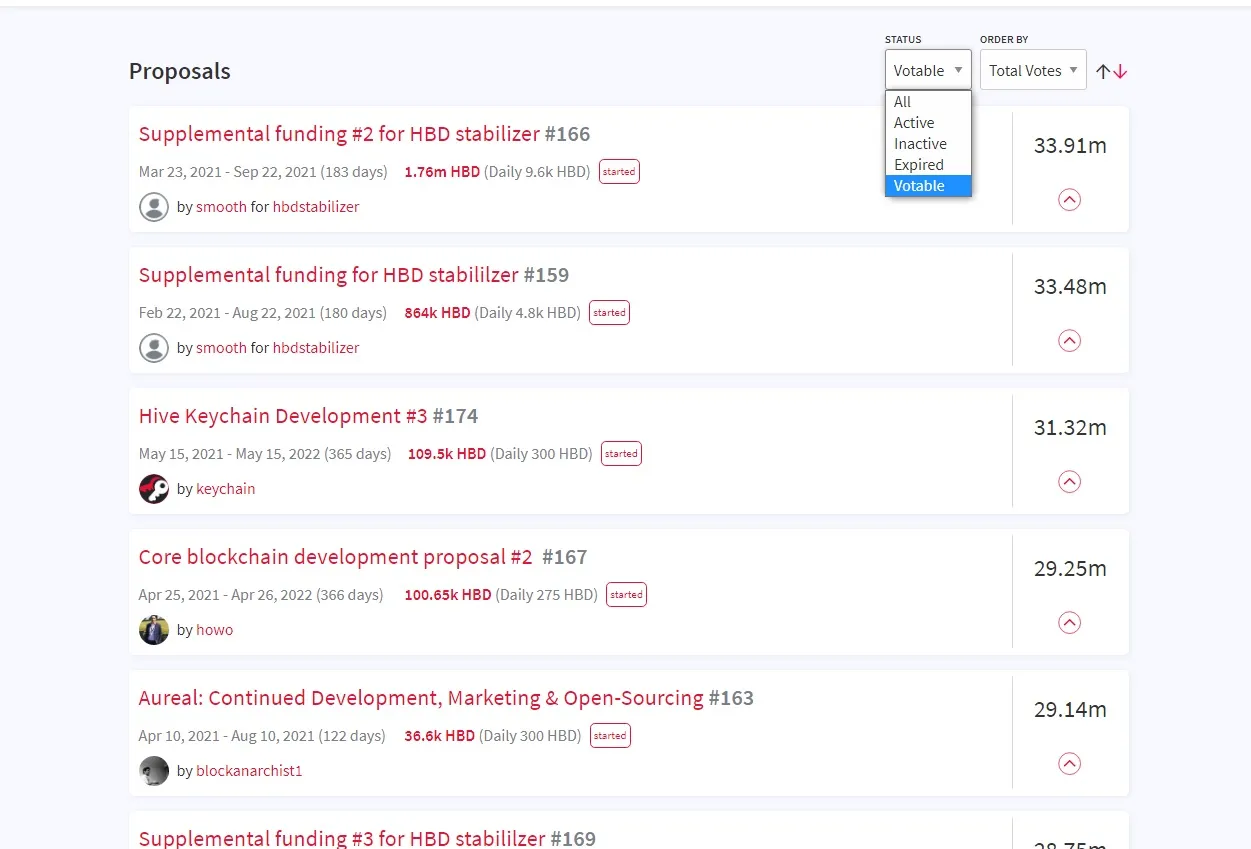Select All in the status list

928,102
